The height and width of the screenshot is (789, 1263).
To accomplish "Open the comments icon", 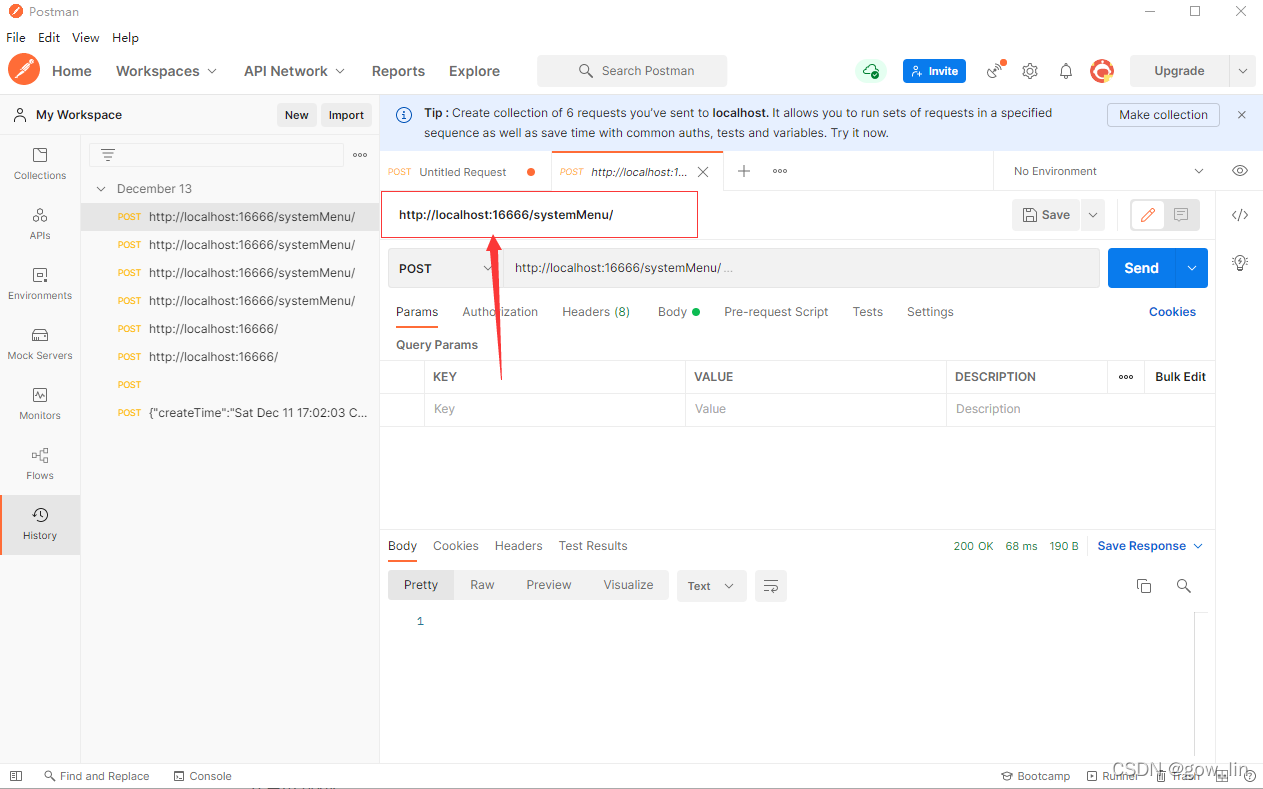I will pos(1181,214).
